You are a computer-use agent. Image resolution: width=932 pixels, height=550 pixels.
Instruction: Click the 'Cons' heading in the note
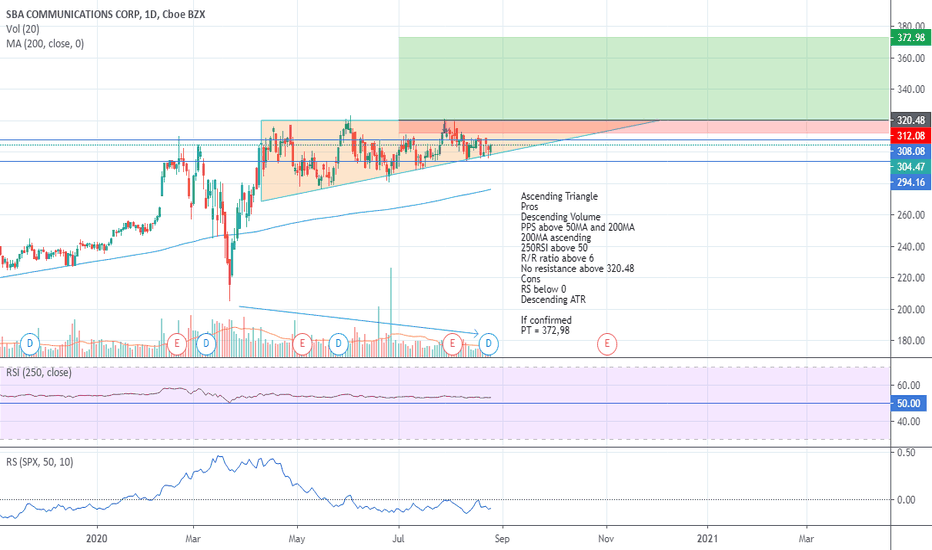531,279
